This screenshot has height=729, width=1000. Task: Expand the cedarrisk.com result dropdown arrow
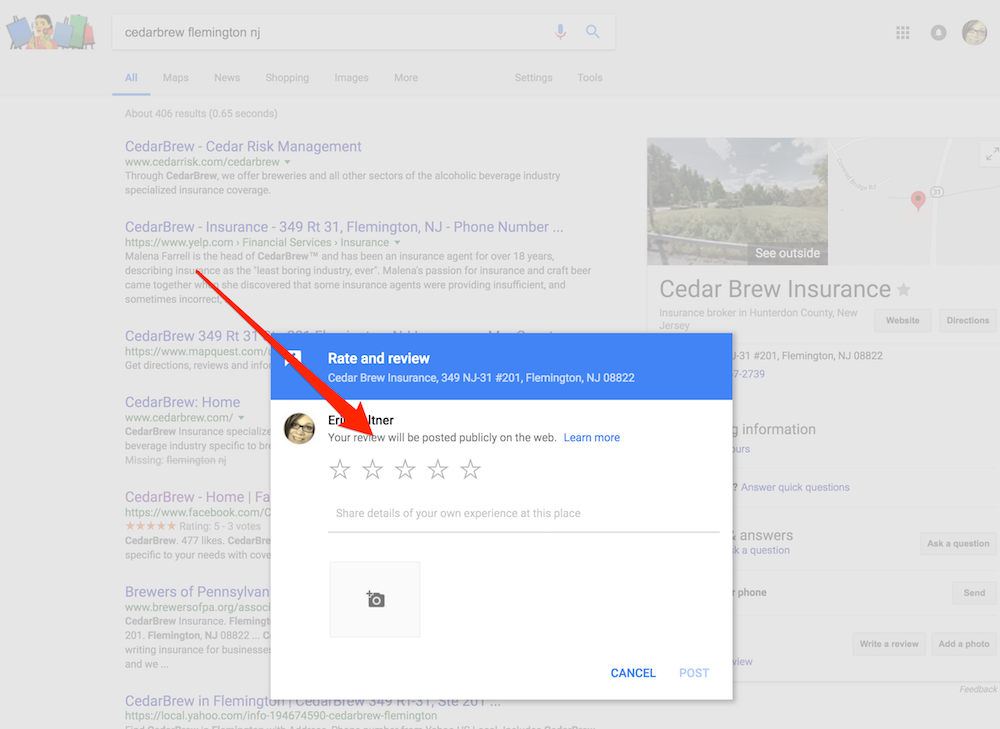[x=288, y=162]
